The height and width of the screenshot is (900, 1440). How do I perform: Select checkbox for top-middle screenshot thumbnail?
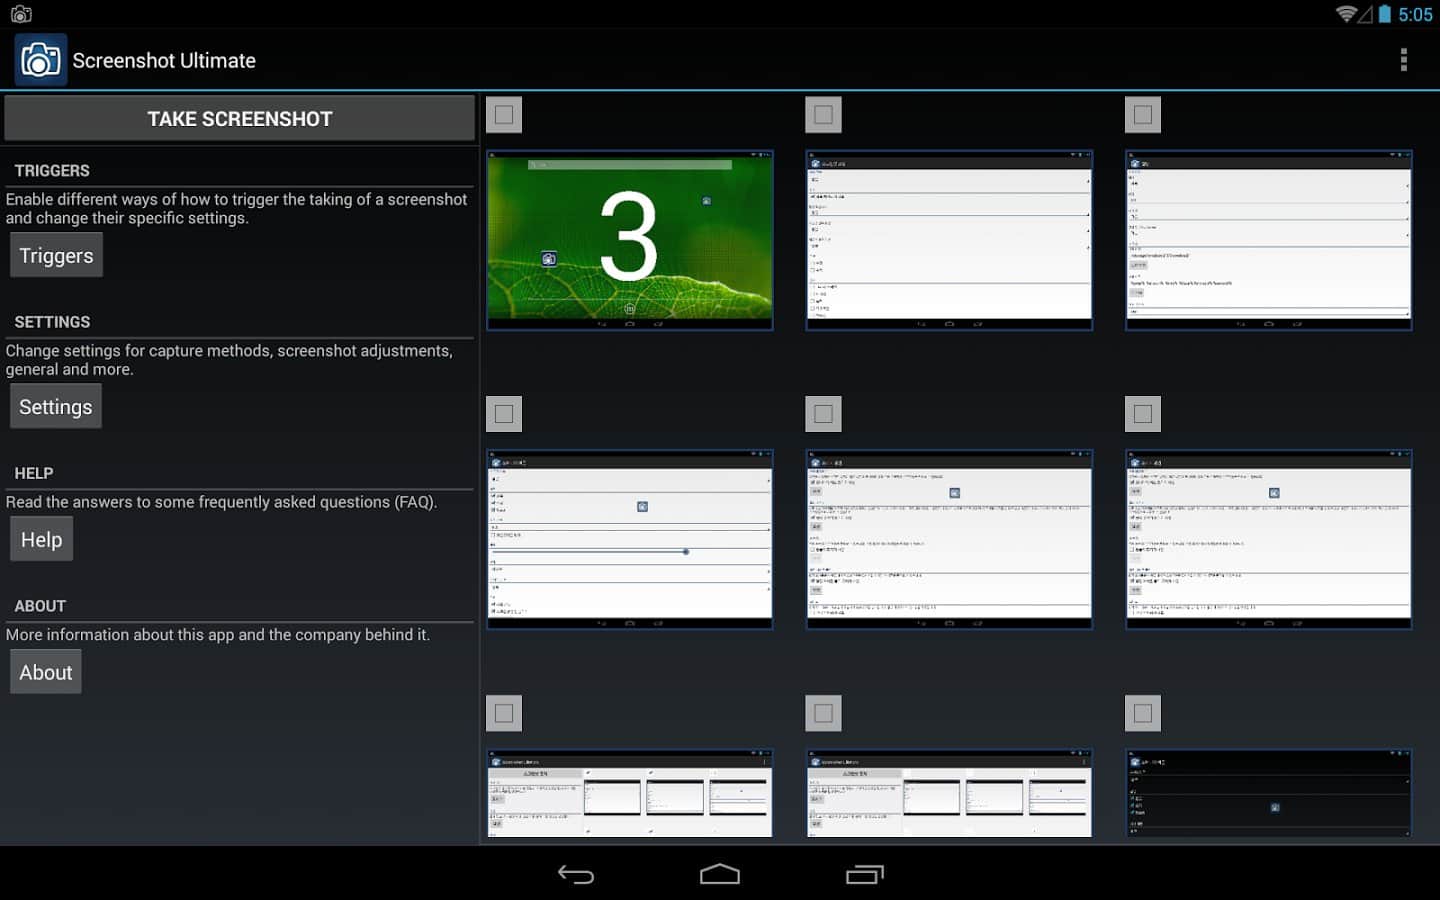823,115
